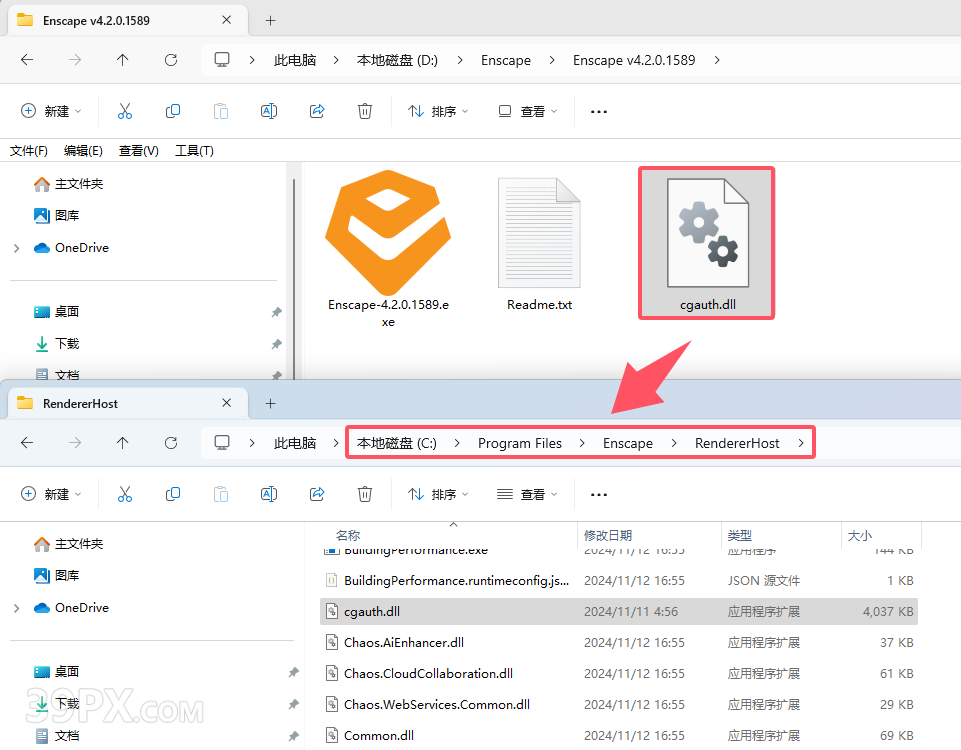Sort files by 修改日期 column header
Viewport: 961px width, 750px height.
coord(608,535)
